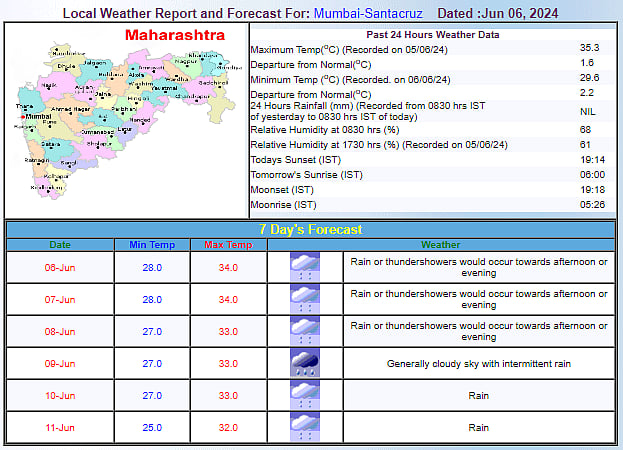Select the Date column header
The image size is (623, 450).
pyautogui.click(x=60, y=245)
